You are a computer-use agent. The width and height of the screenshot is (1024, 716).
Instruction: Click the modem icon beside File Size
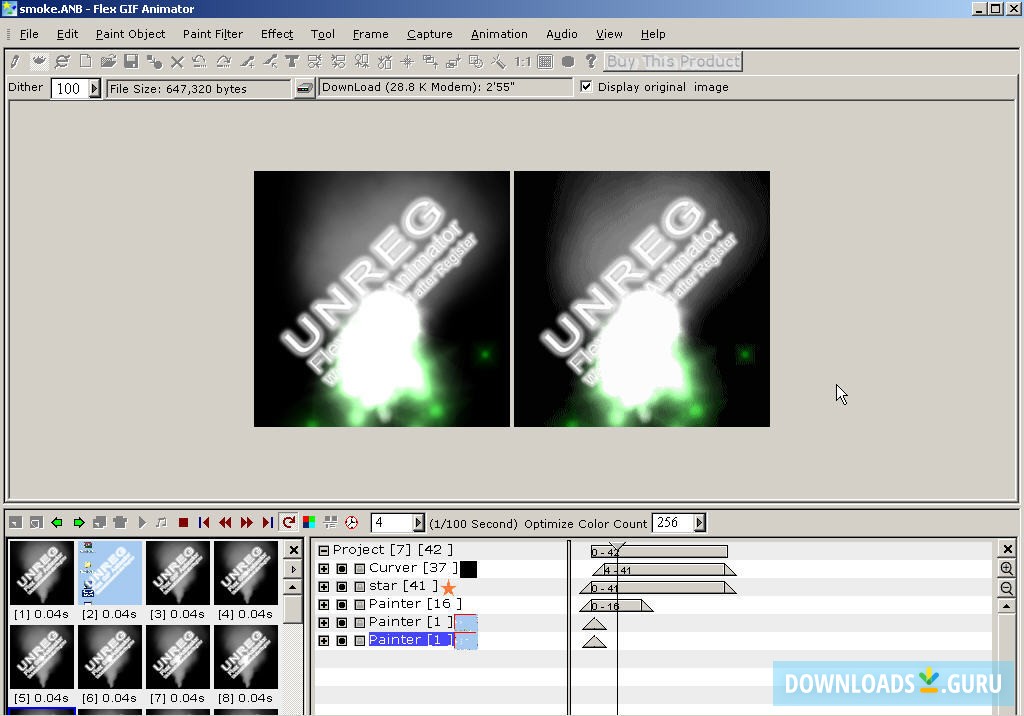click(x=304, y=88)
